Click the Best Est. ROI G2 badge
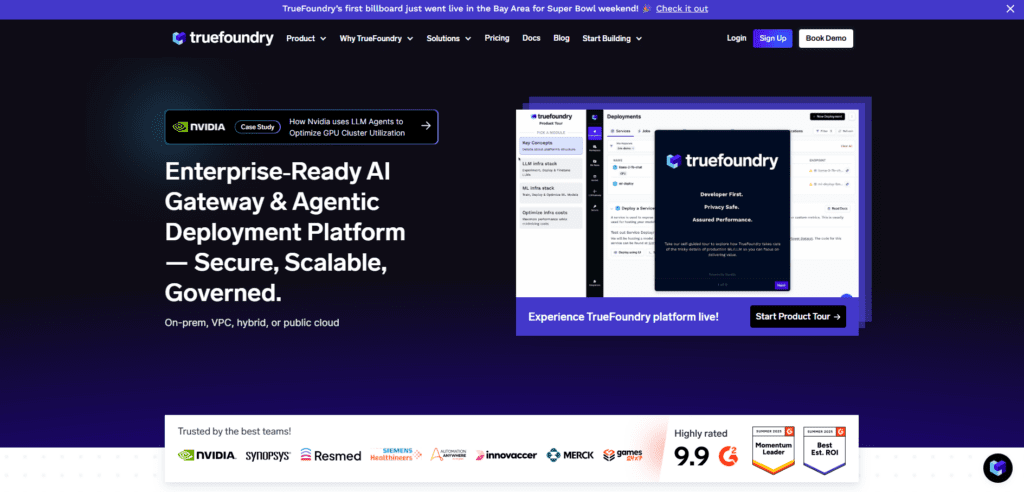Viewport: 1024px width, 492px height. coord(824,450)
